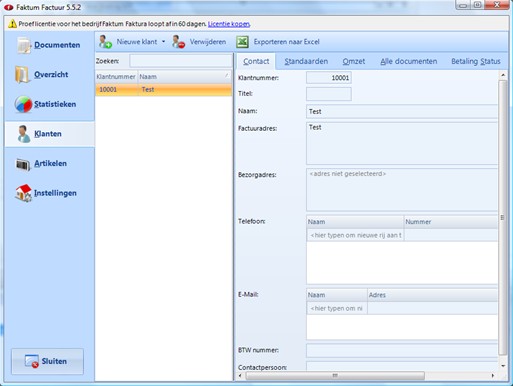
Task: Open the Overzicht folder icon
Action: click(x=23, y=74)
